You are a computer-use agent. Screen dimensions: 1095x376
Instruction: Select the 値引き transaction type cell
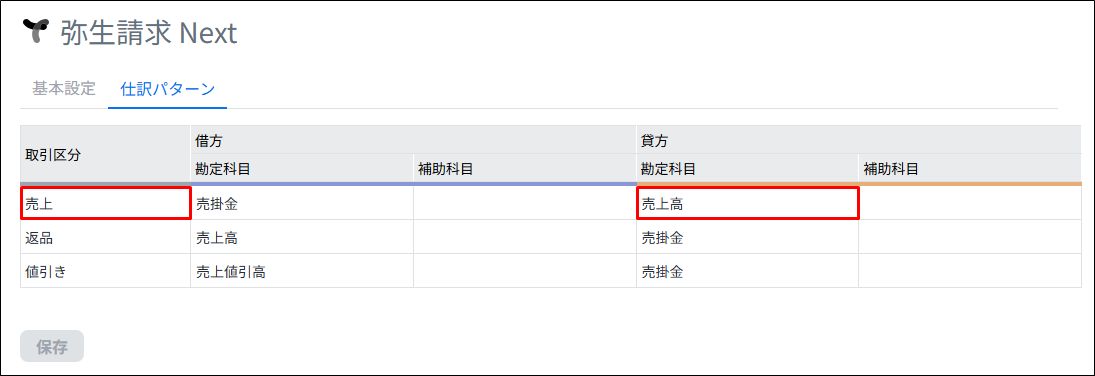(x=105, y=271)
